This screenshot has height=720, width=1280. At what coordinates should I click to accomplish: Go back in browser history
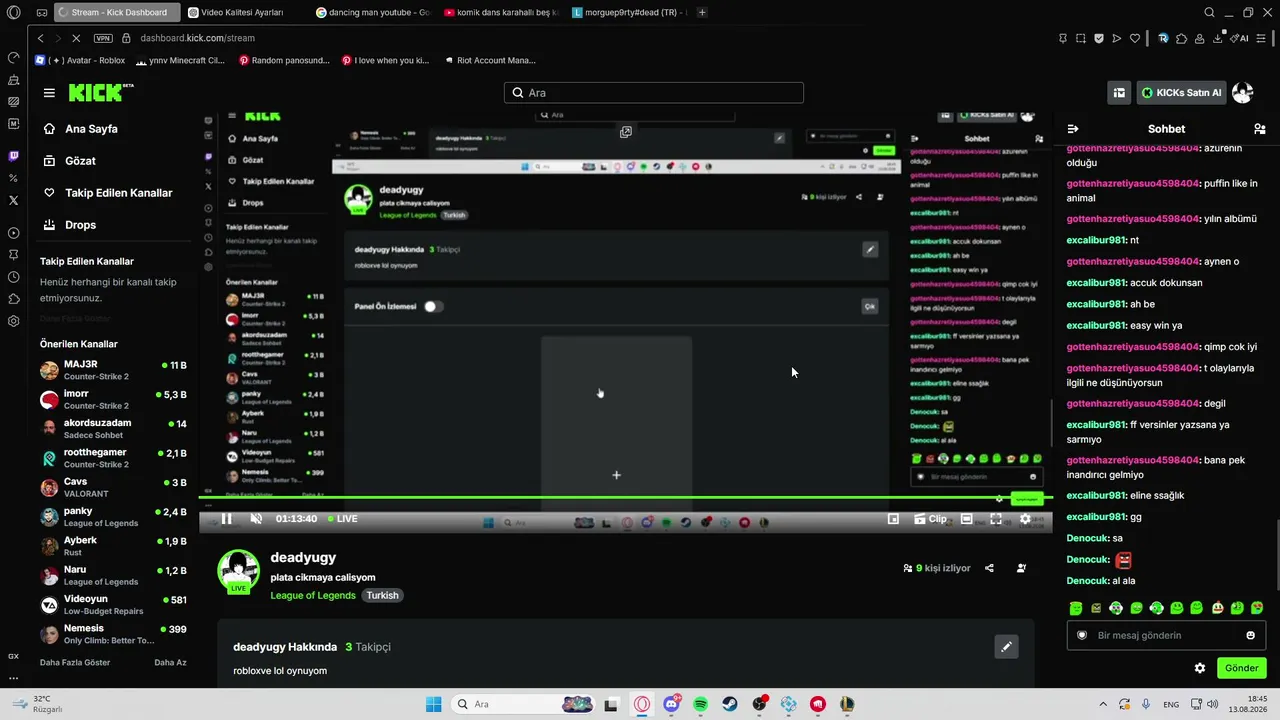(40, 38)
